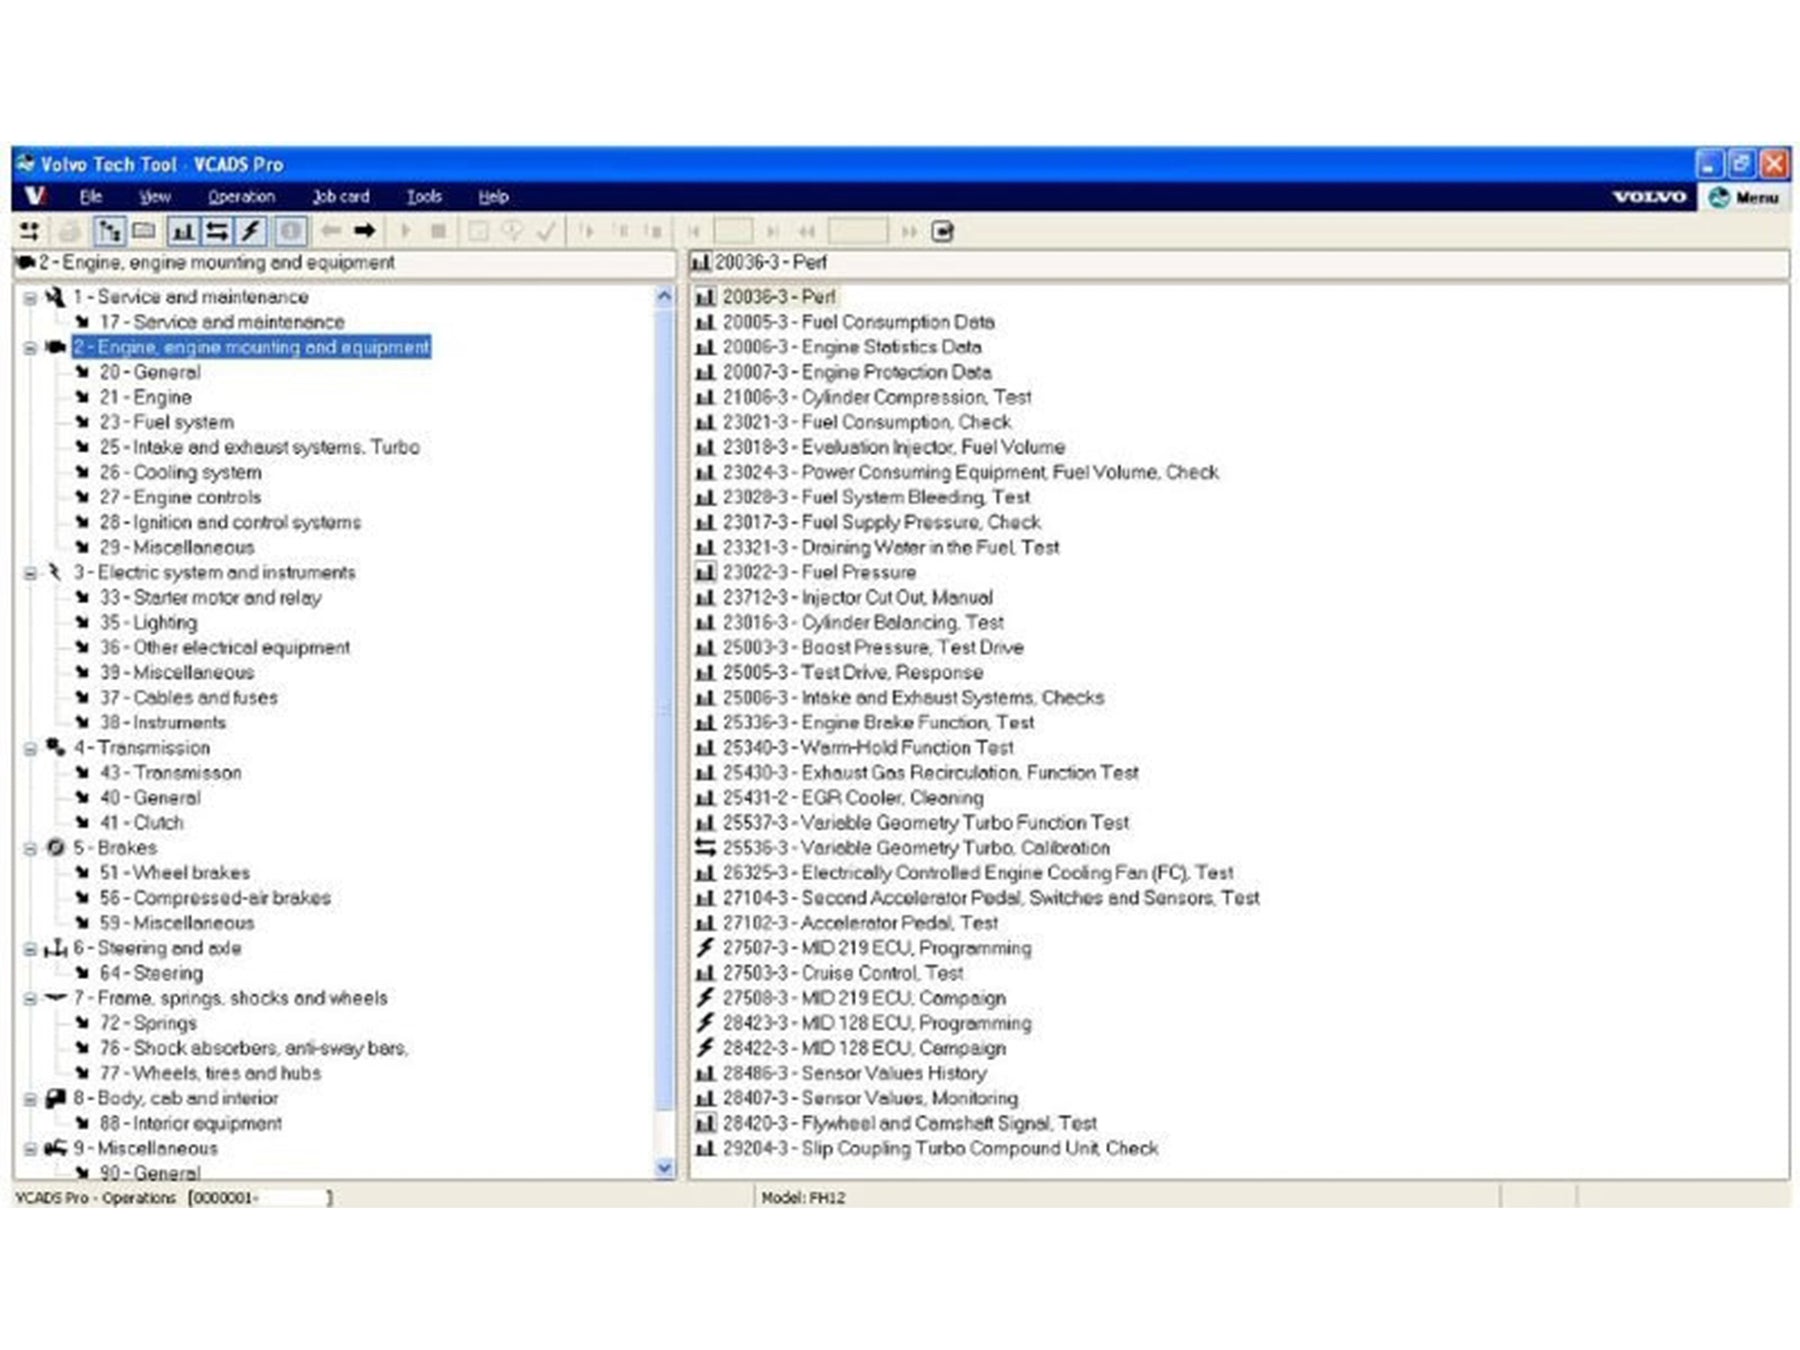Viewport: 1800px width, 1350px height.
Task: Click the connect icon at toolbar start
Action: tap(30, 232)
